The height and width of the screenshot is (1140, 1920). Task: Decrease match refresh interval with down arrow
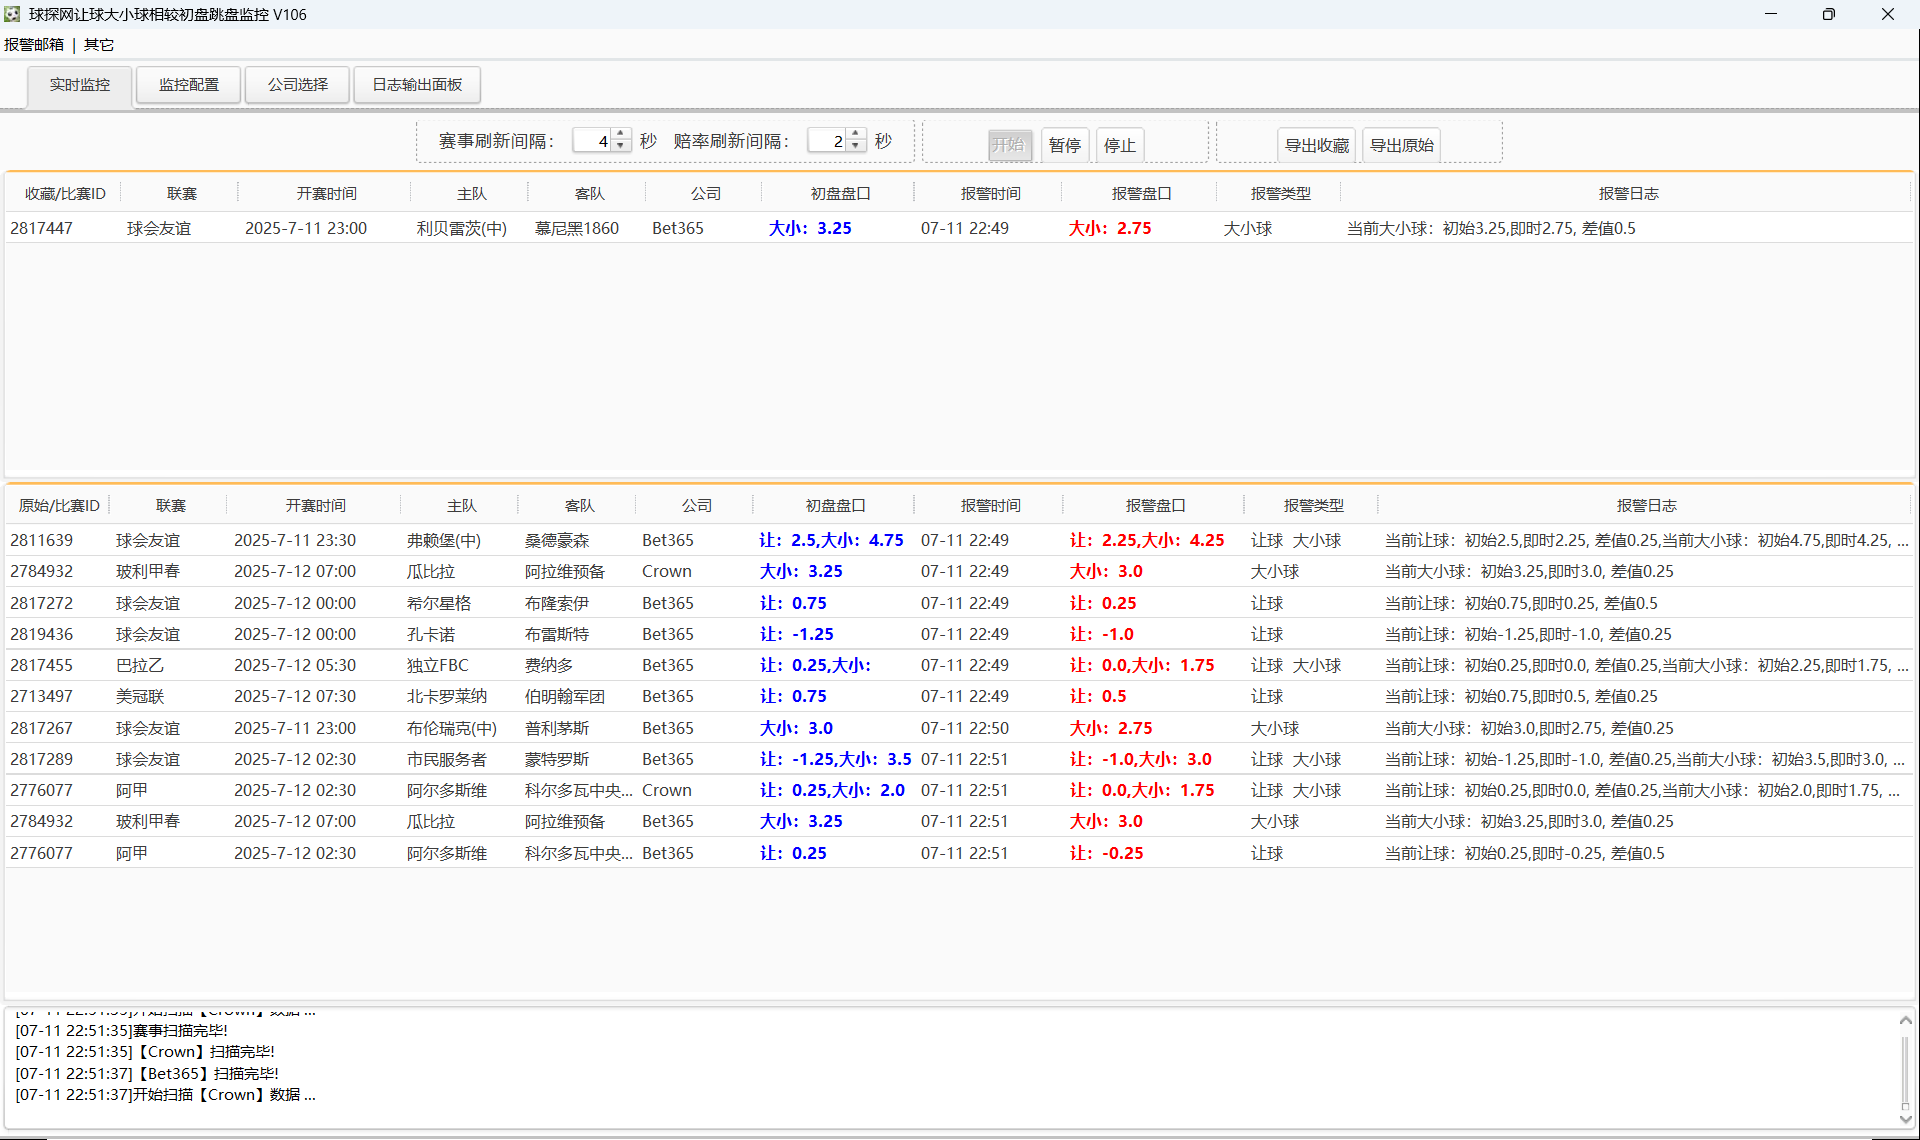pyautogui.click(x=621, y=146)
